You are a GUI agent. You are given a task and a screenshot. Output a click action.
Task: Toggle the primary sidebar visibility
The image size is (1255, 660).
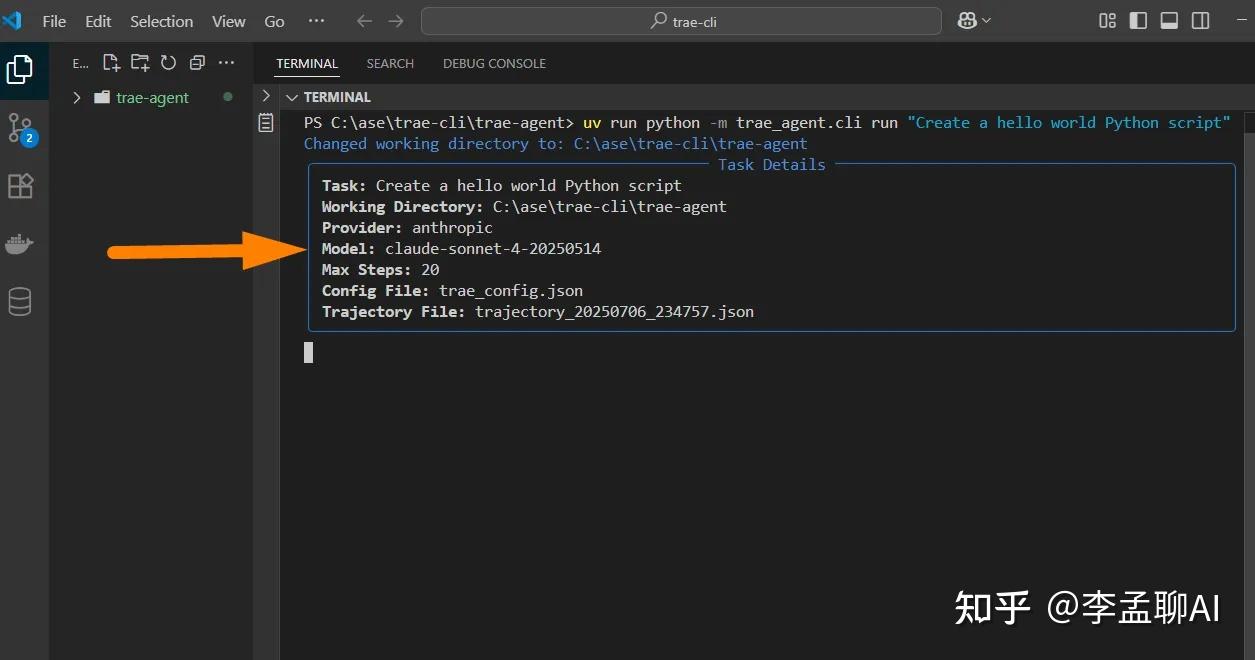point(1137,20)
